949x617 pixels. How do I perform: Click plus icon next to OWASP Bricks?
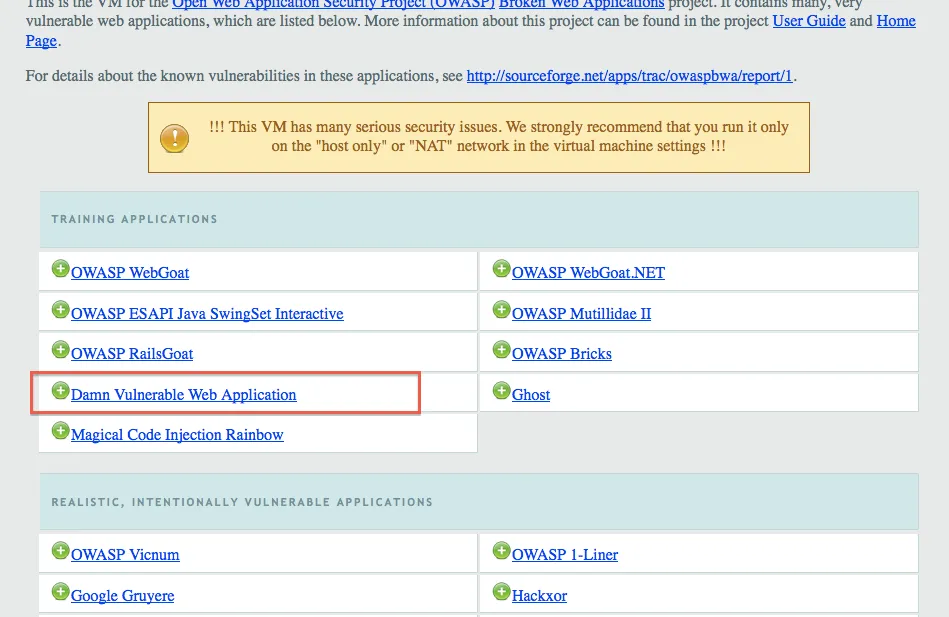[501, 351]
